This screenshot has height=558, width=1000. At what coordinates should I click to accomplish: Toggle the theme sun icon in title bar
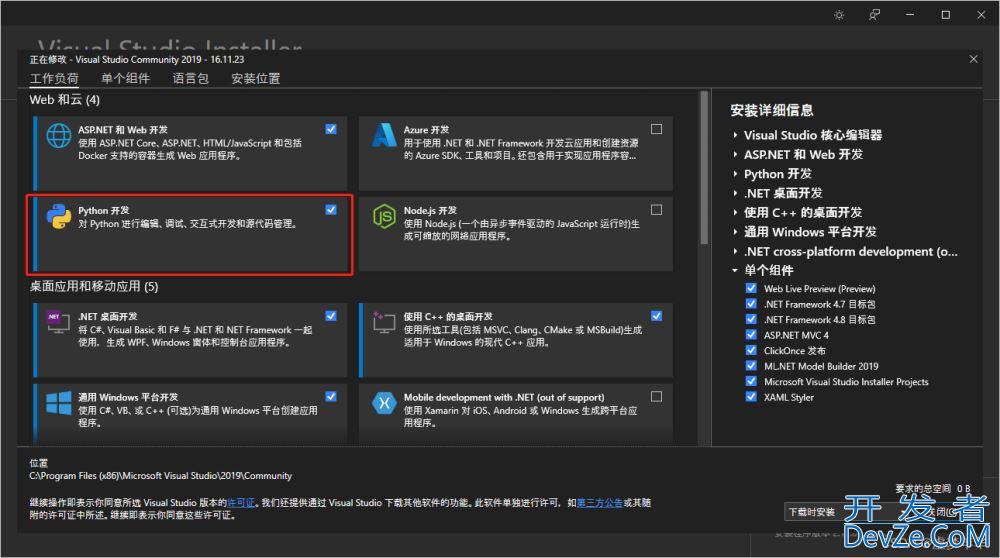tap(839, 15)
